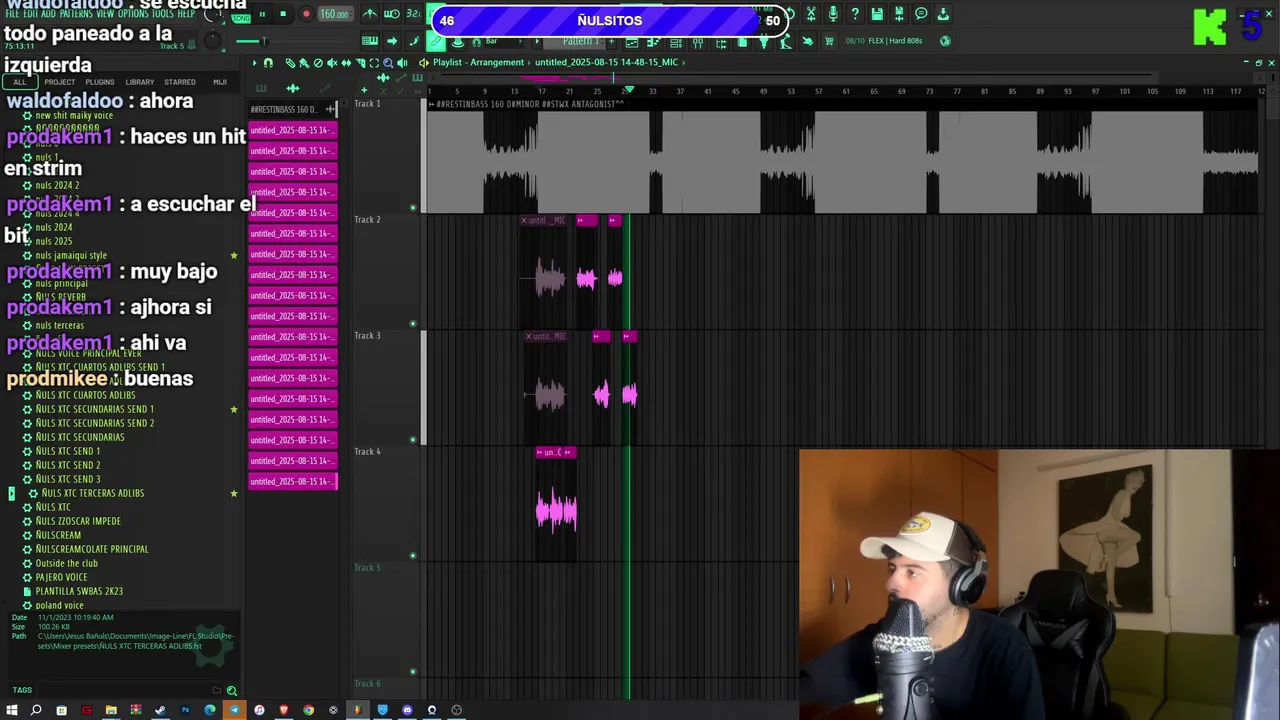Open Google Chrome from the taskbar

(308, 710)
